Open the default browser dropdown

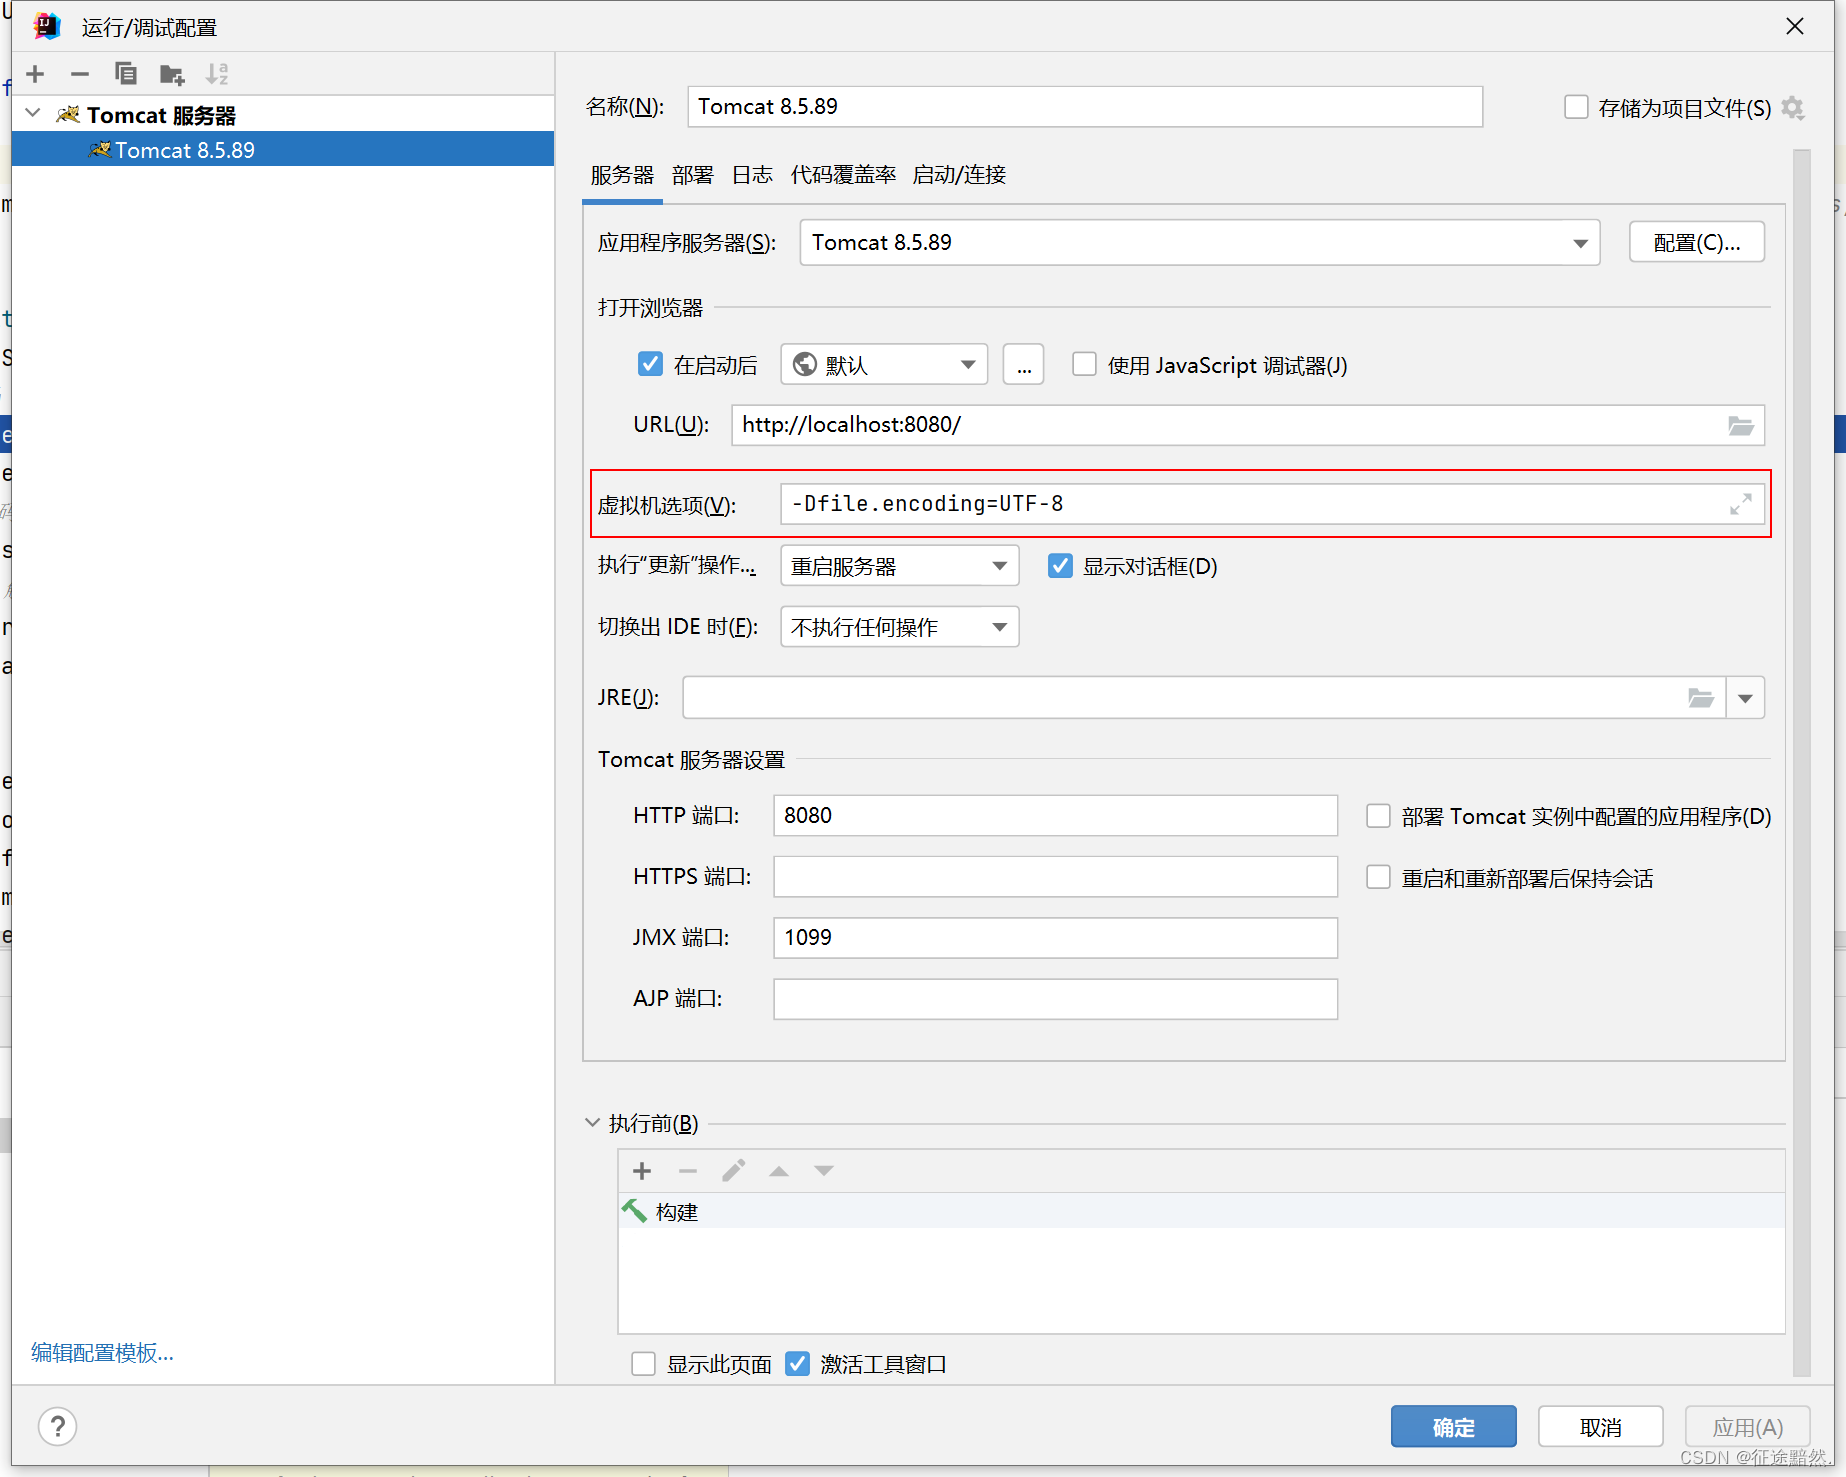884,365
